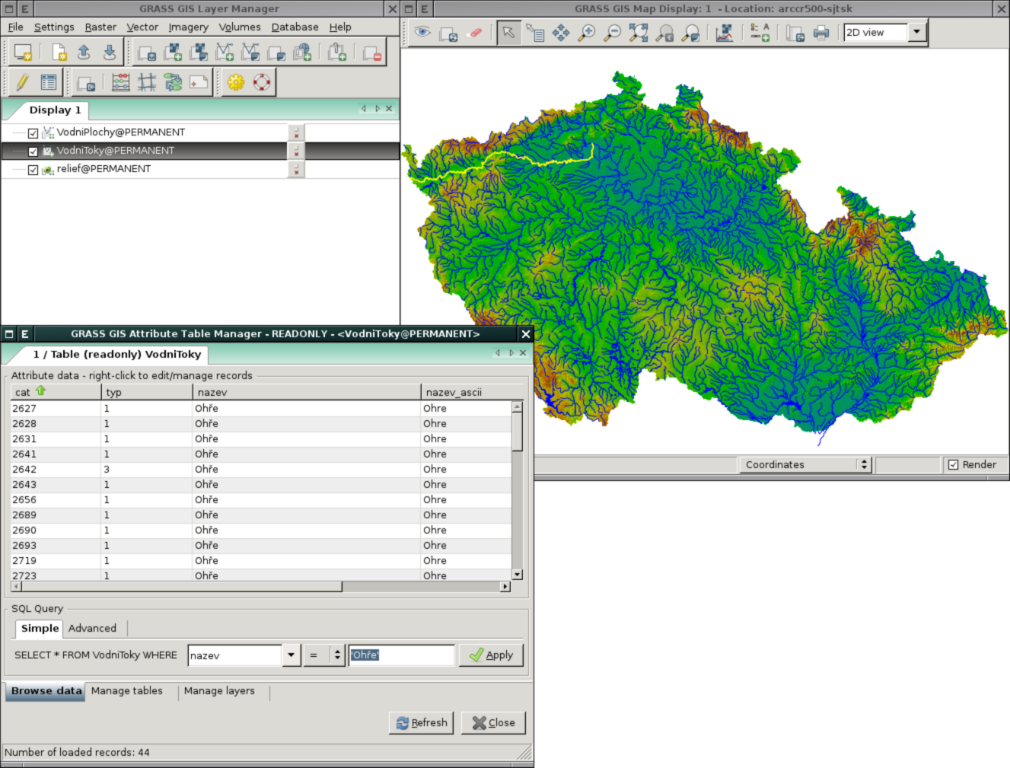
Task: Print the map display
Action: point(821,32)
